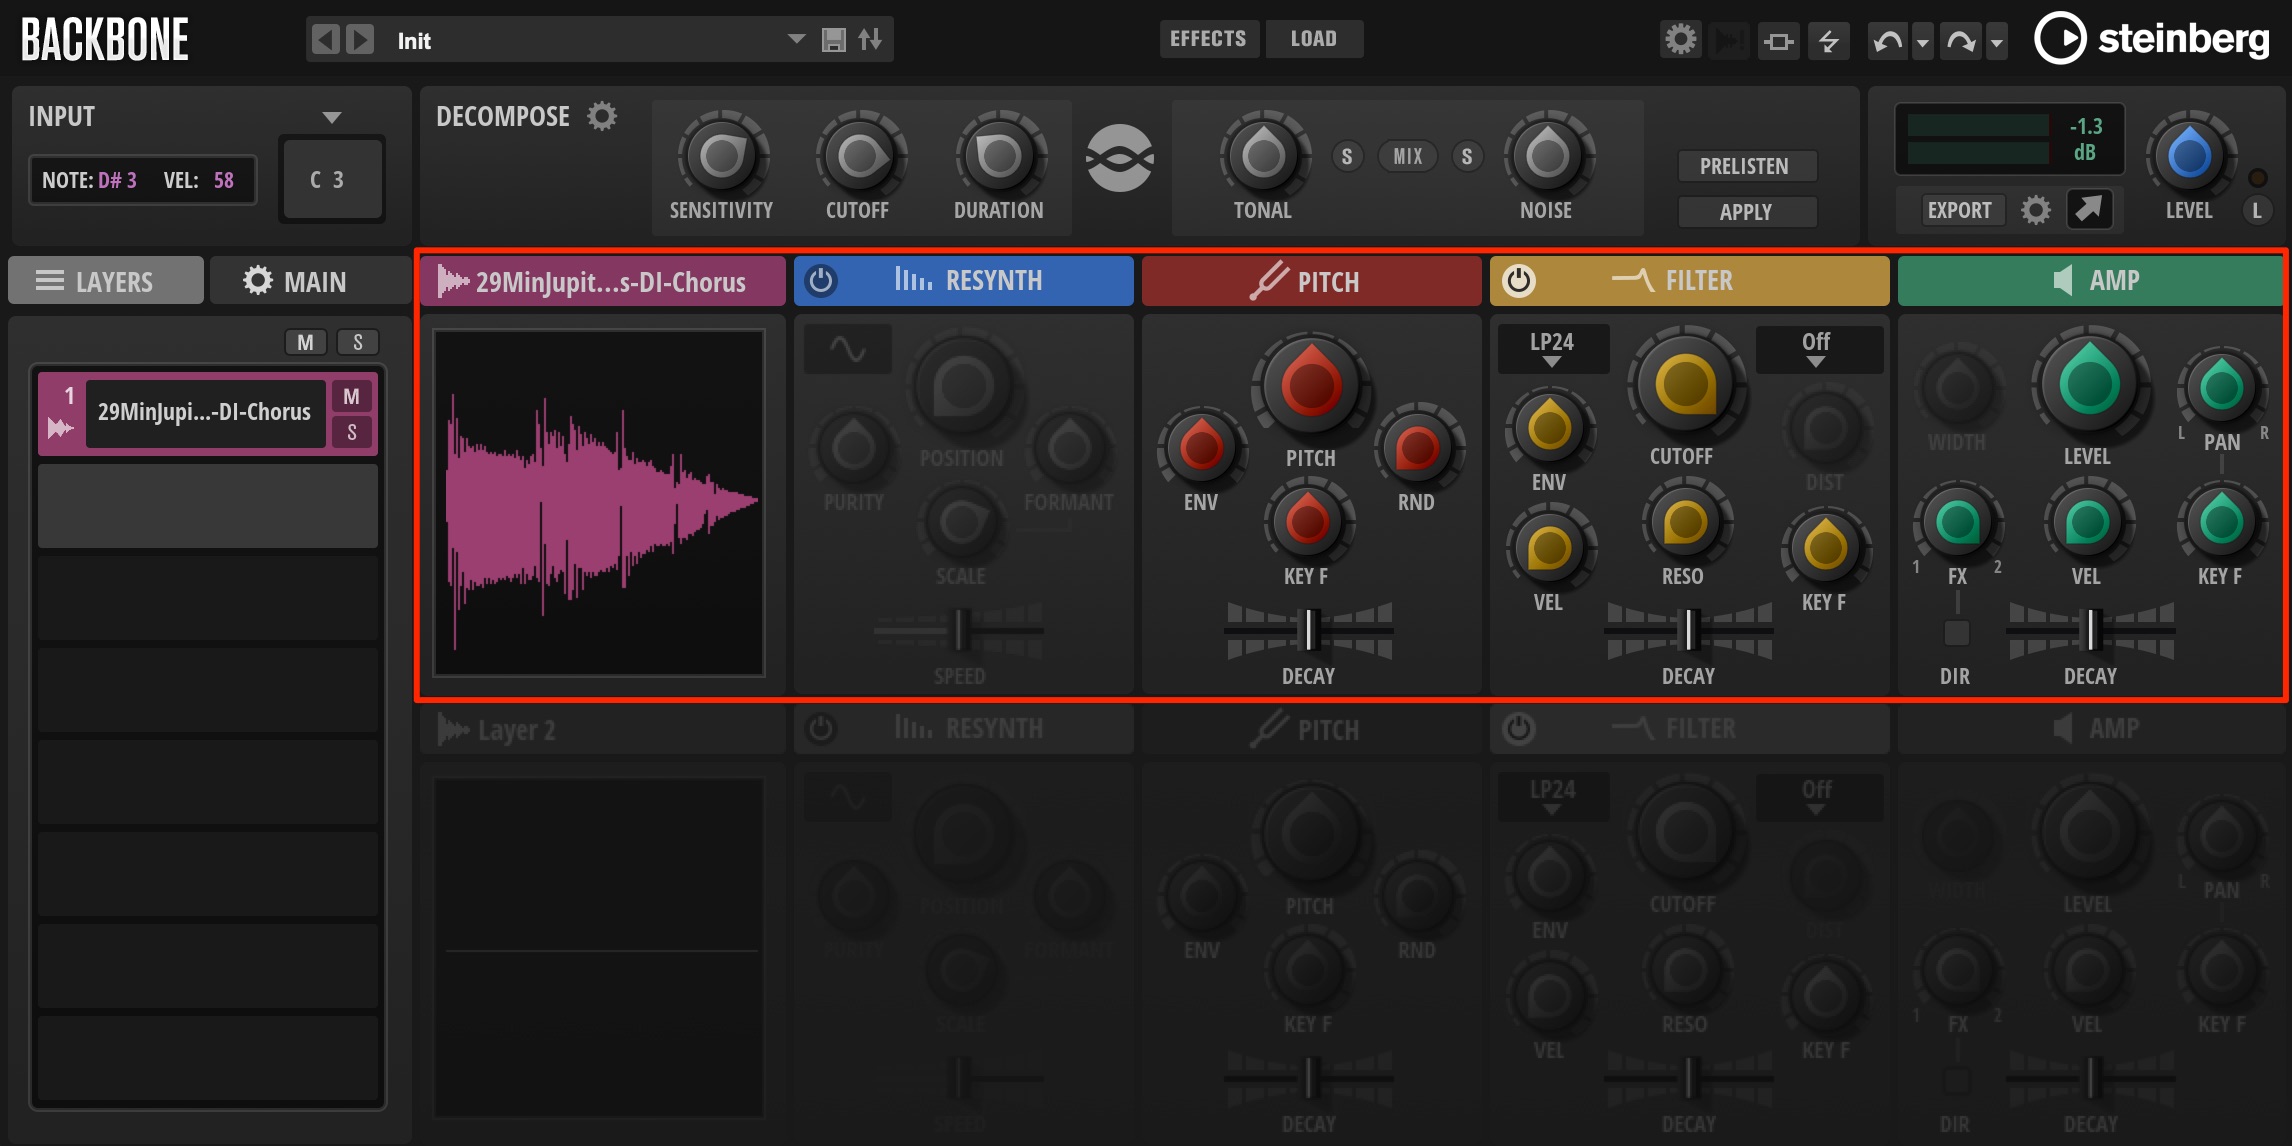Adjust the red Pitch knob
The image size is (2292, 1146).
pos(1311,387)
